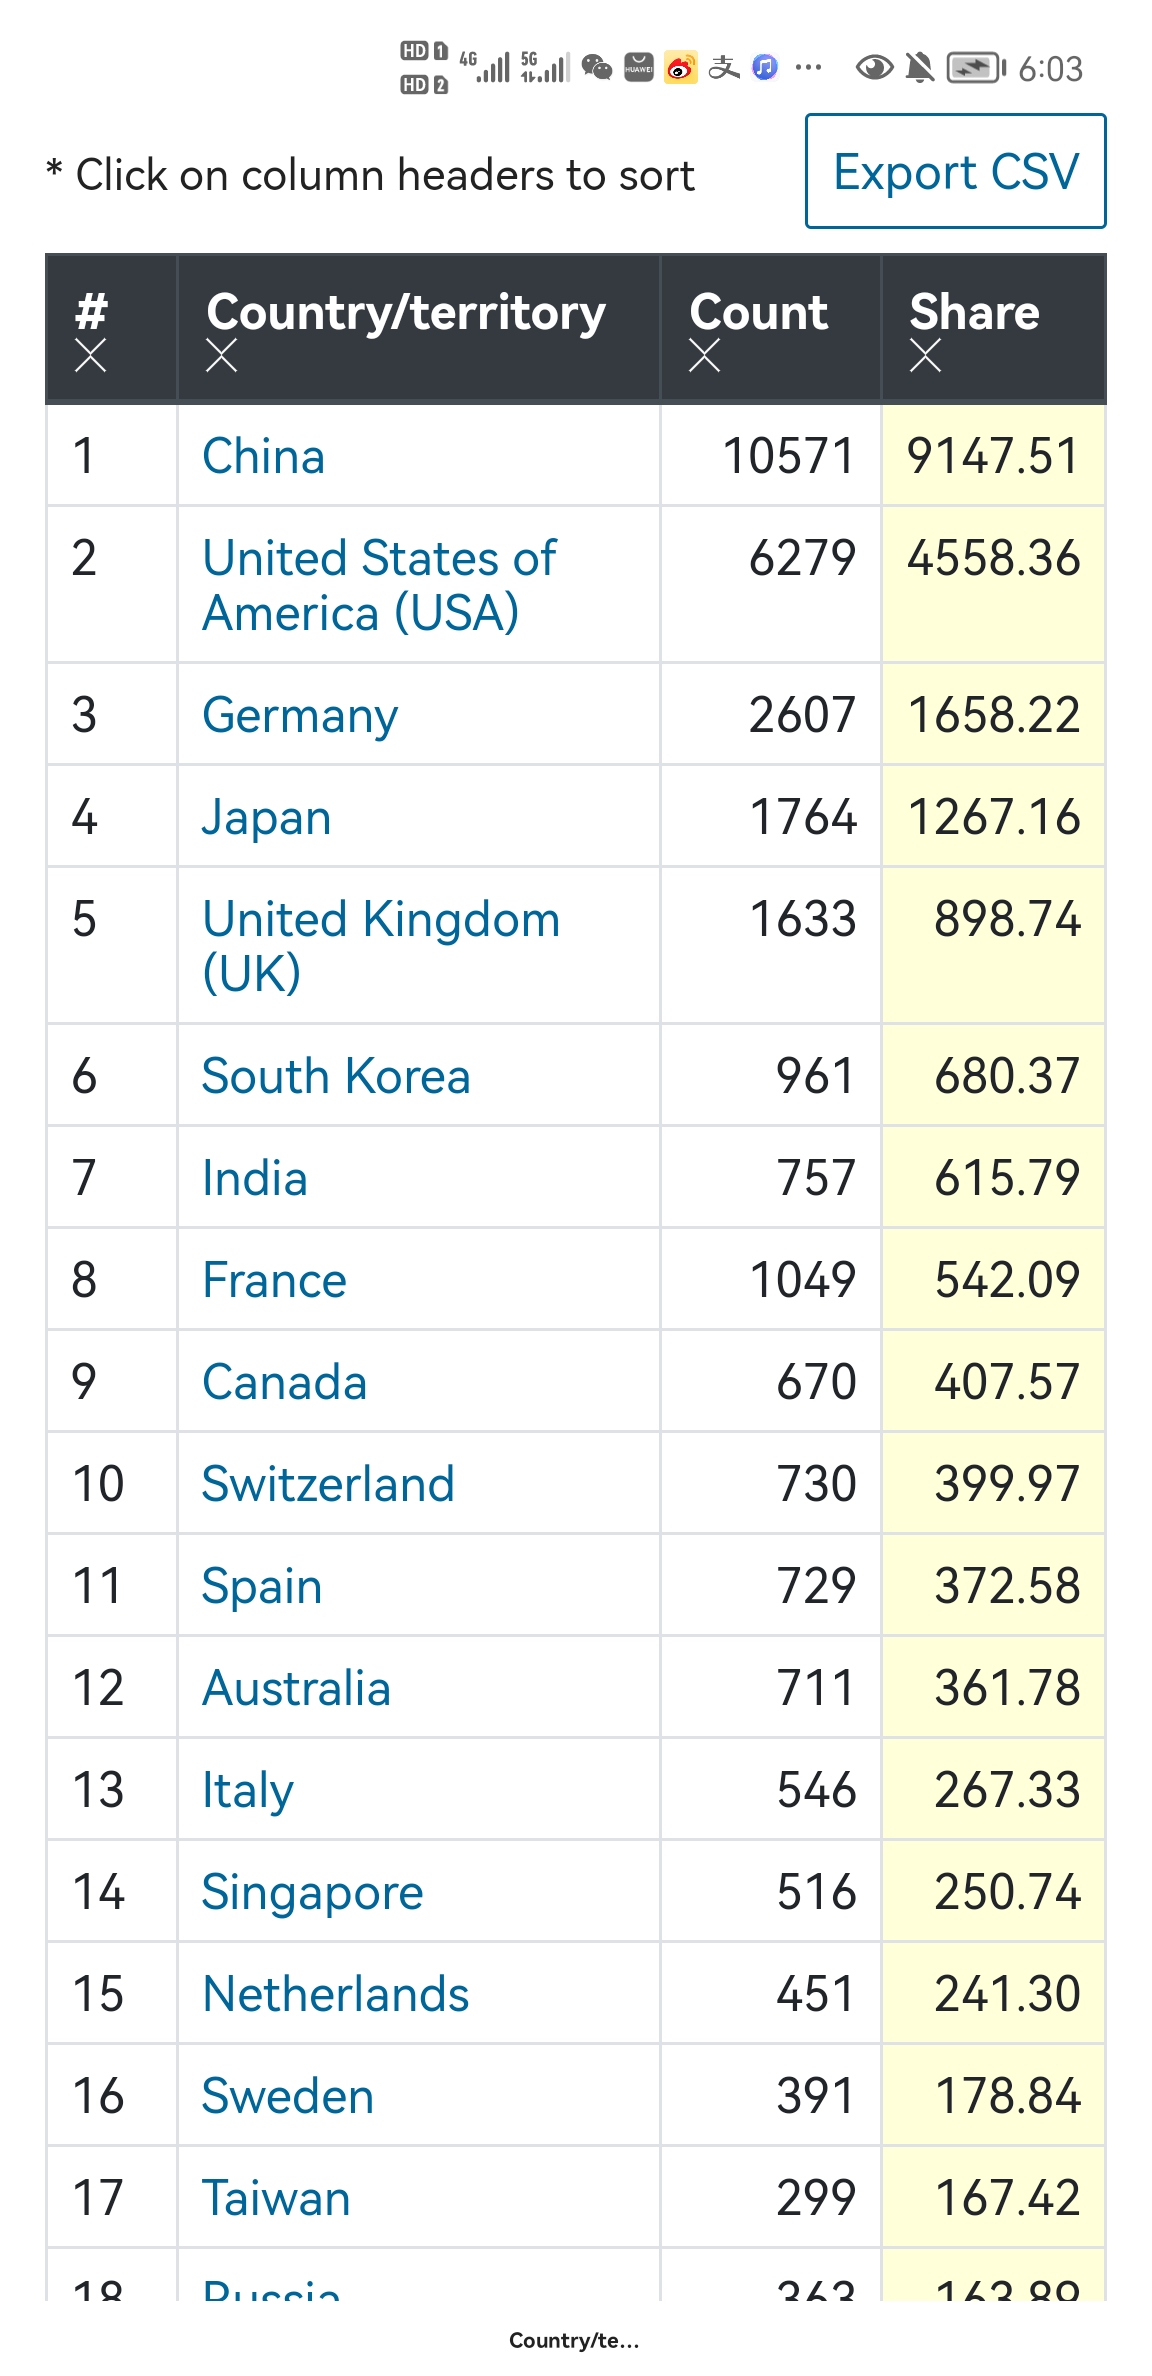The image size is (1152, 2376).
Task: Tap the music app notification icon
Action: coord(765,68)
